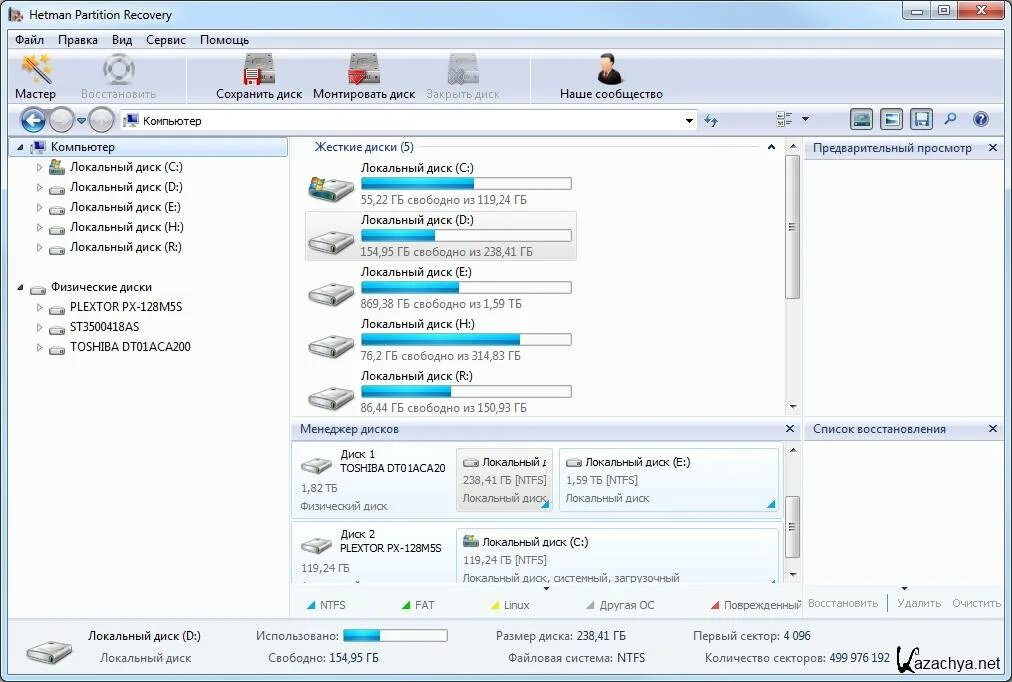Click the Сохранить диск toolbar icon
Image resolution: width=1012 pixels, height=682 pixels.
[x=259, y=70]
